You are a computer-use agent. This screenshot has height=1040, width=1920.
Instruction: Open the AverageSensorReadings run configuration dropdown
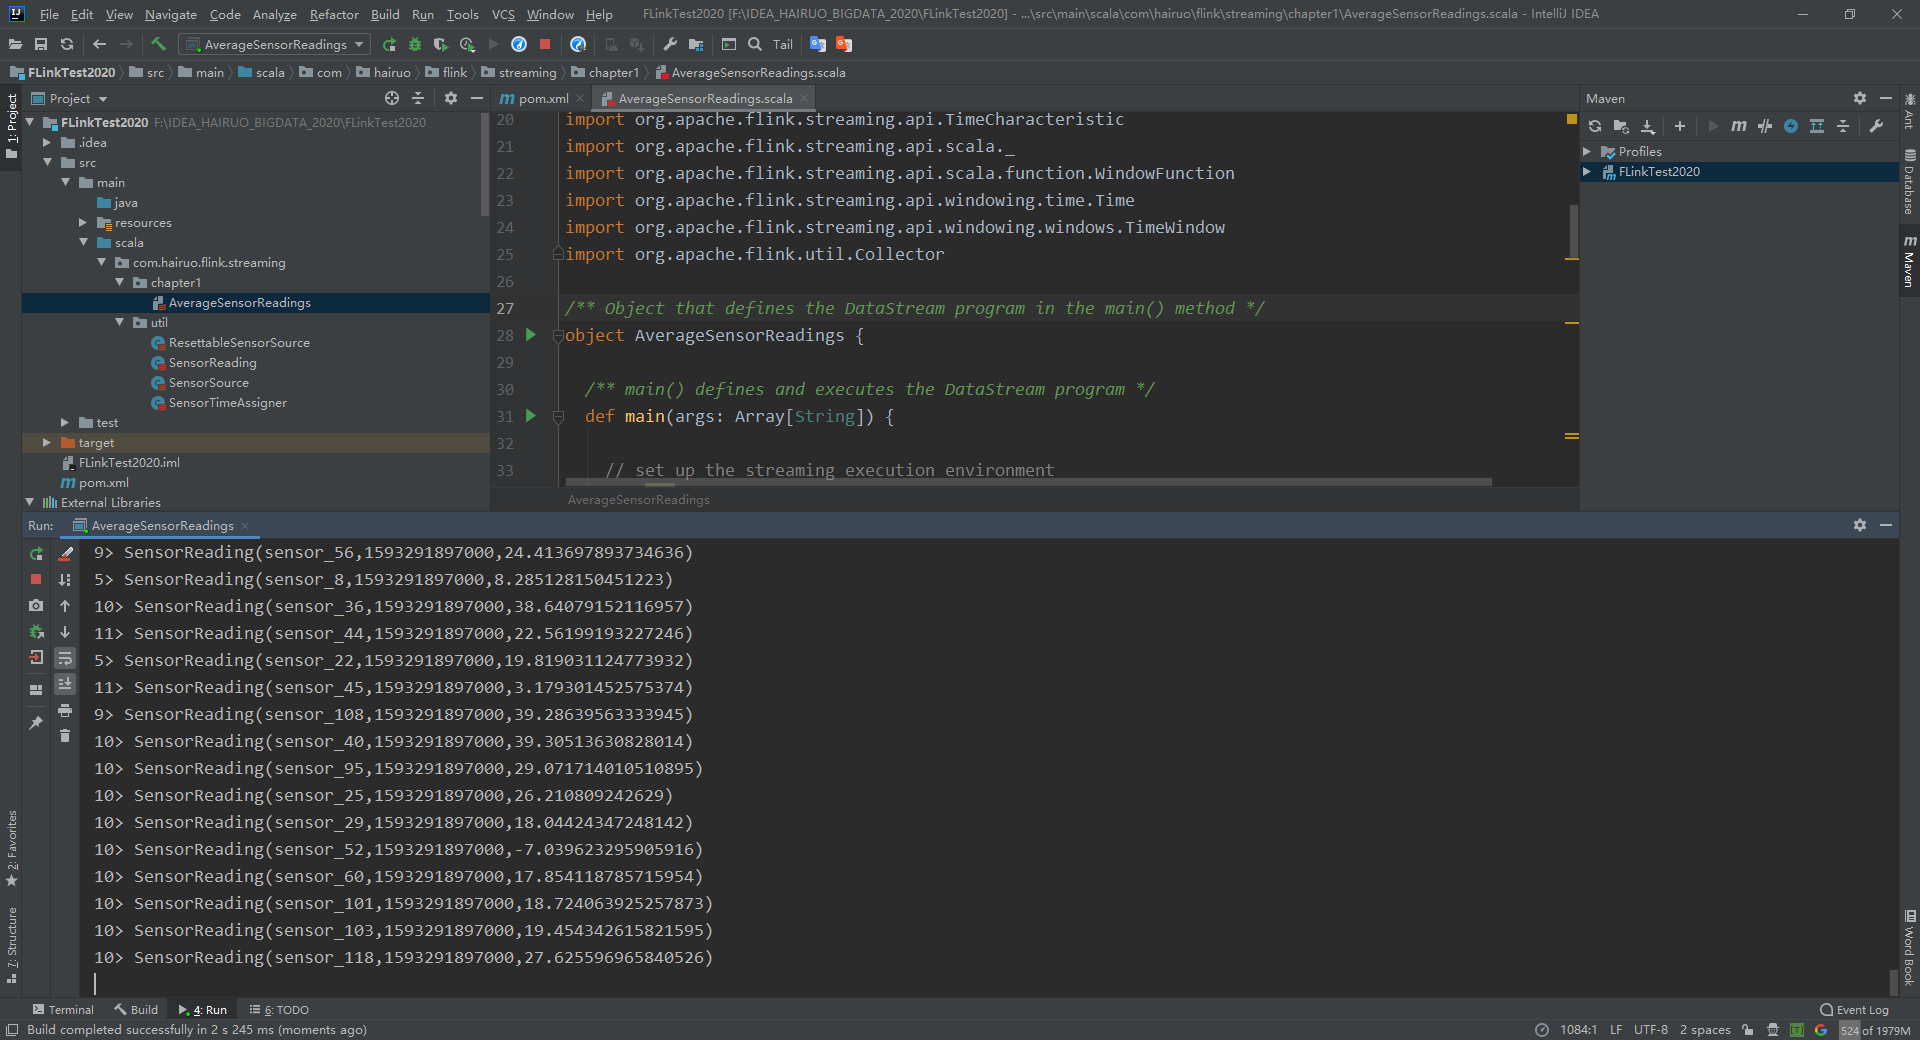coord(275,44)
